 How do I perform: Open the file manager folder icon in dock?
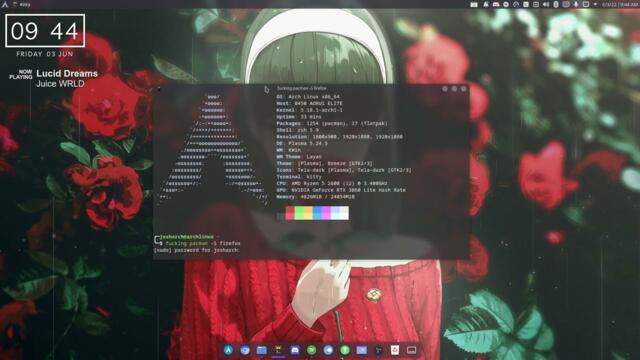click(x=262, y=350)
